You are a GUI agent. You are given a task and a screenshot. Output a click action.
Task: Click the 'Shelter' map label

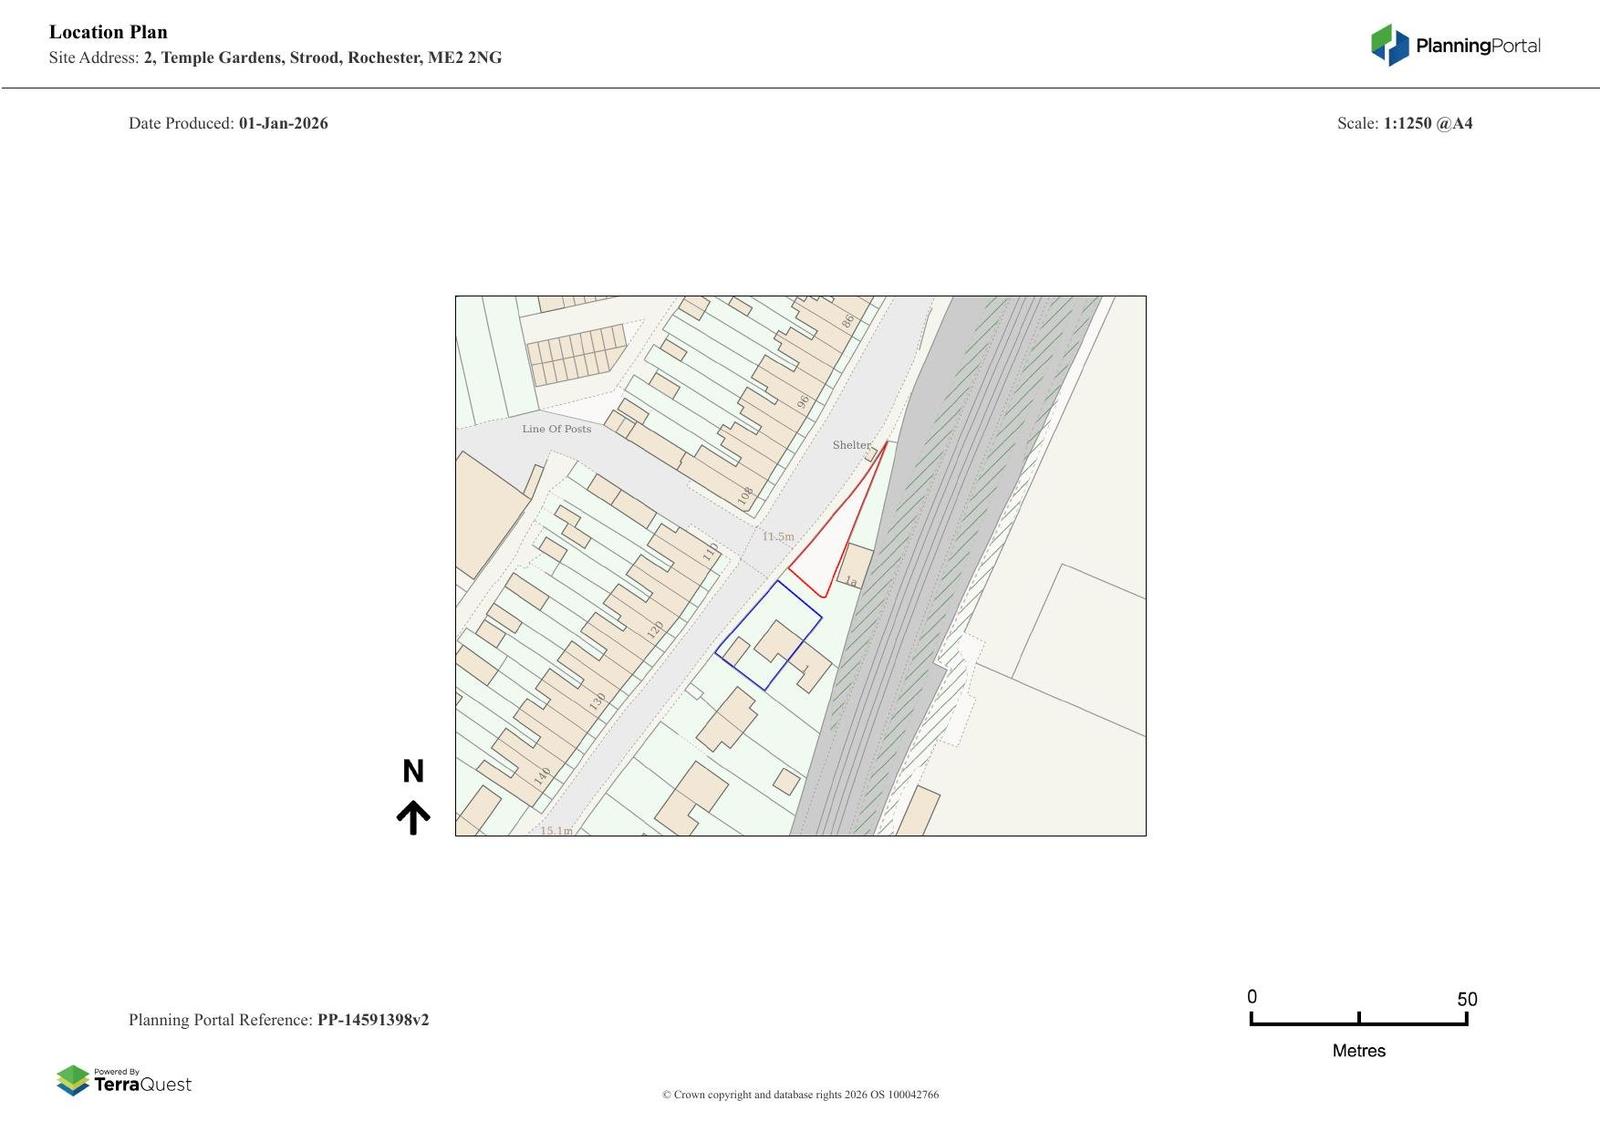click(852, 445)
